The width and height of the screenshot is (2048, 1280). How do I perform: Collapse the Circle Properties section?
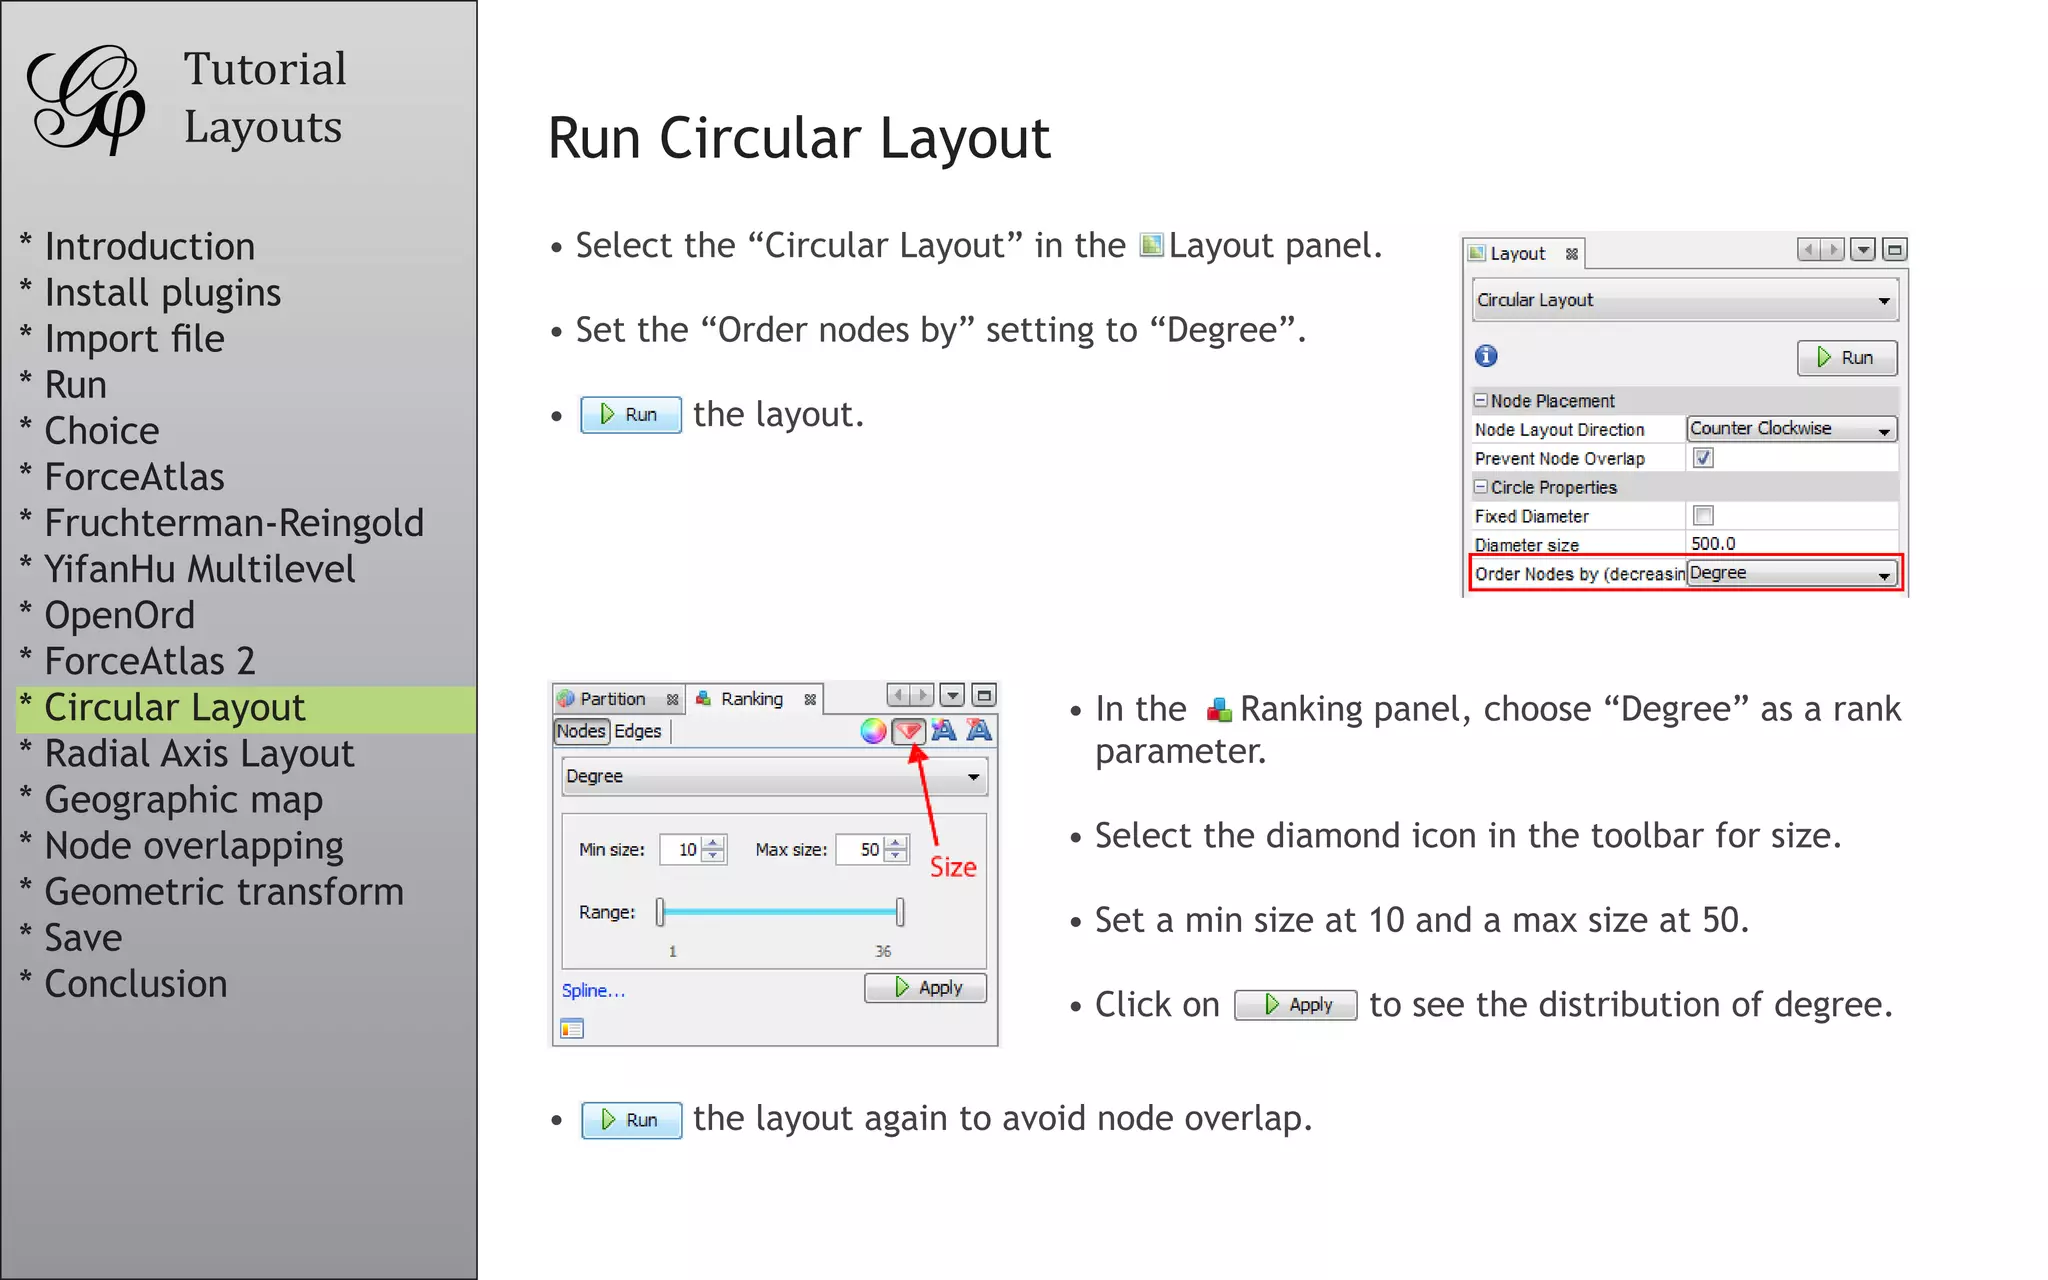coord(1480,487)
